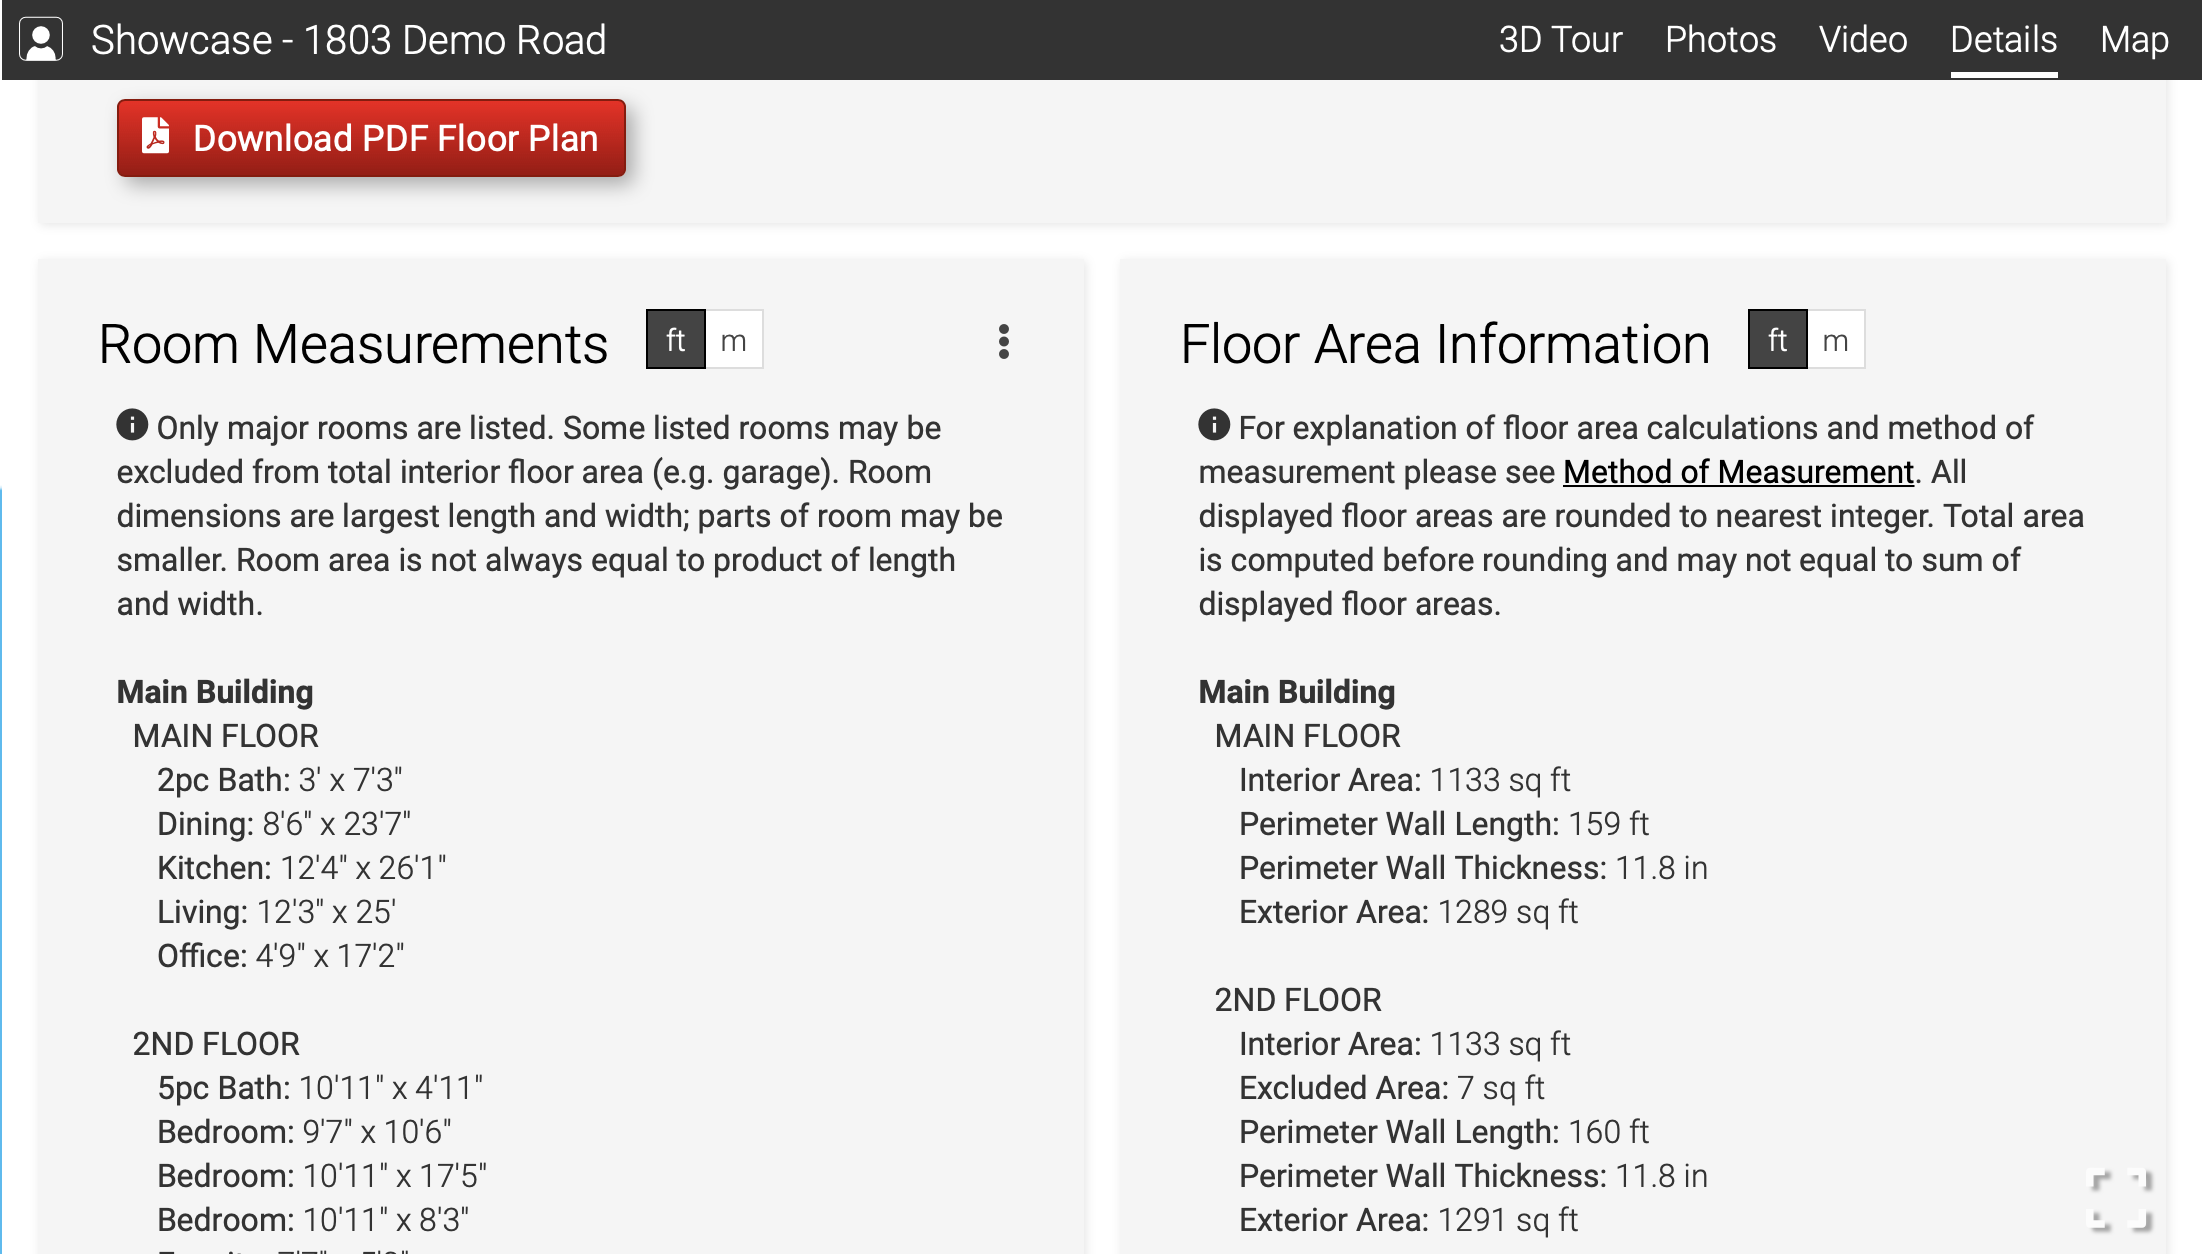Click Exterior Area: 1291 sq ft

[x=1409, y=1220]
